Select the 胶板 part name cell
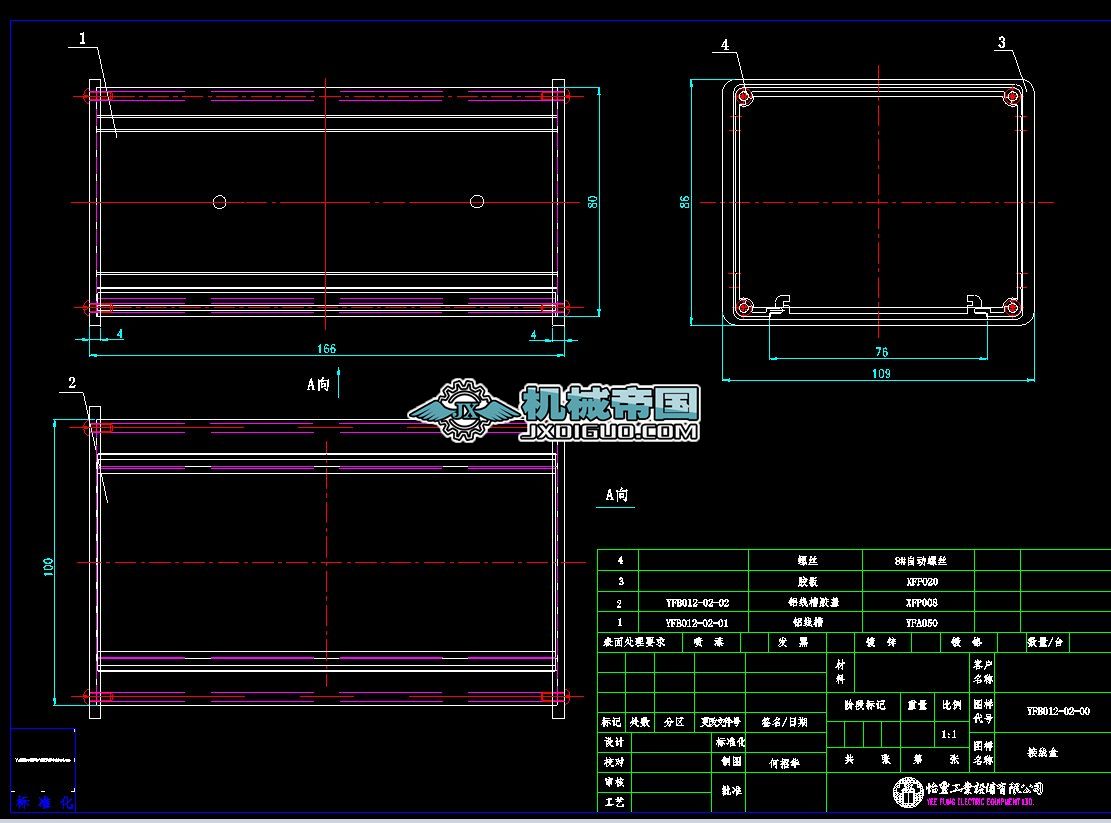 808,581
